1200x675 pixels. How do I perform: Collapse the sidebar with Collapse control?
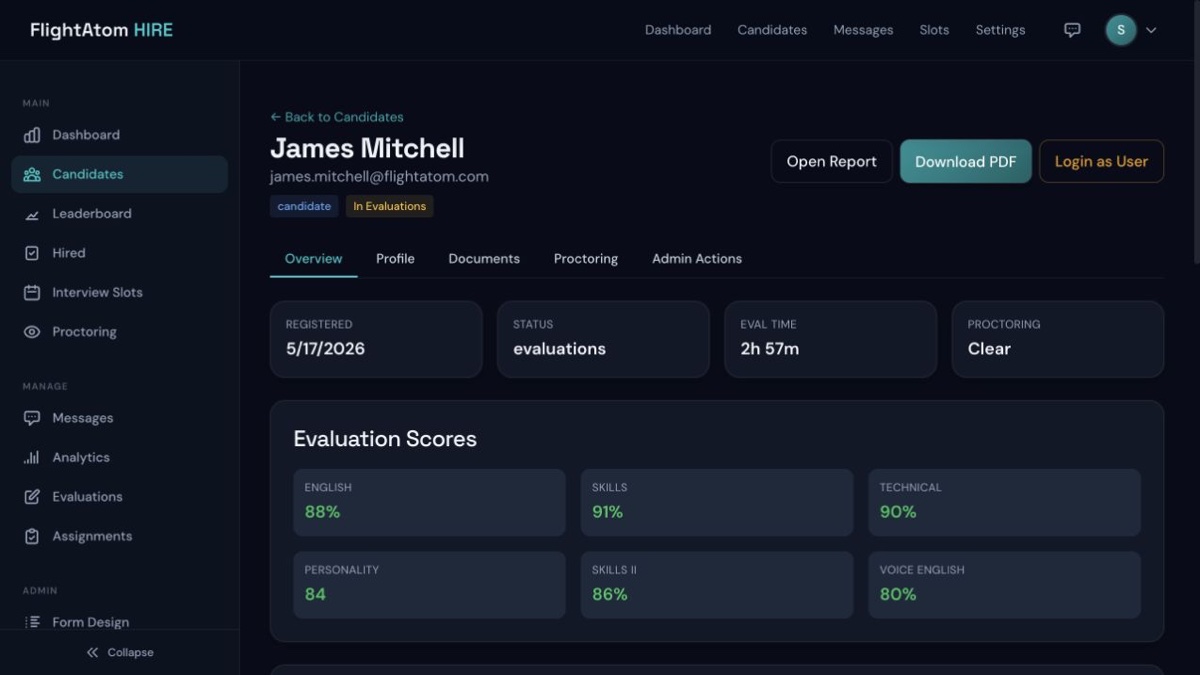[120, 652]
